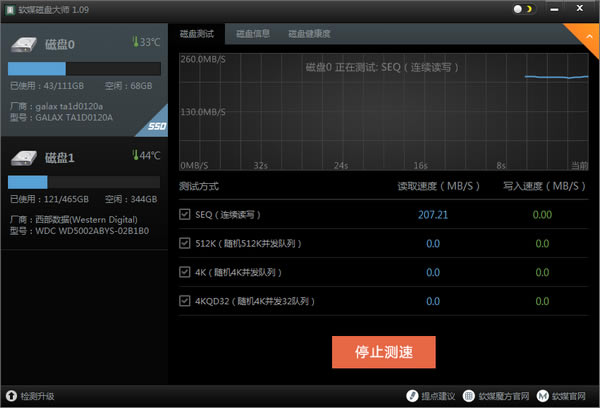600x408 pixels.
Task: Uncheck the SEQ(连续读写) test checkbox
Action: [184, 214]
